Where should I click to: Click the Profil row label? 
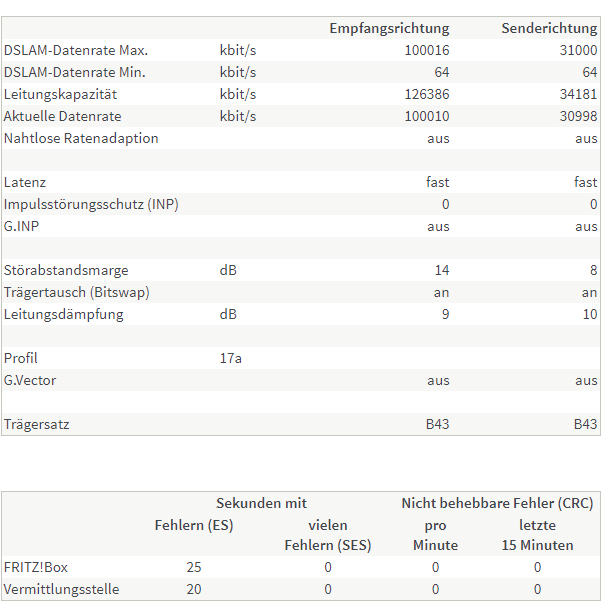tap(20, 359)
